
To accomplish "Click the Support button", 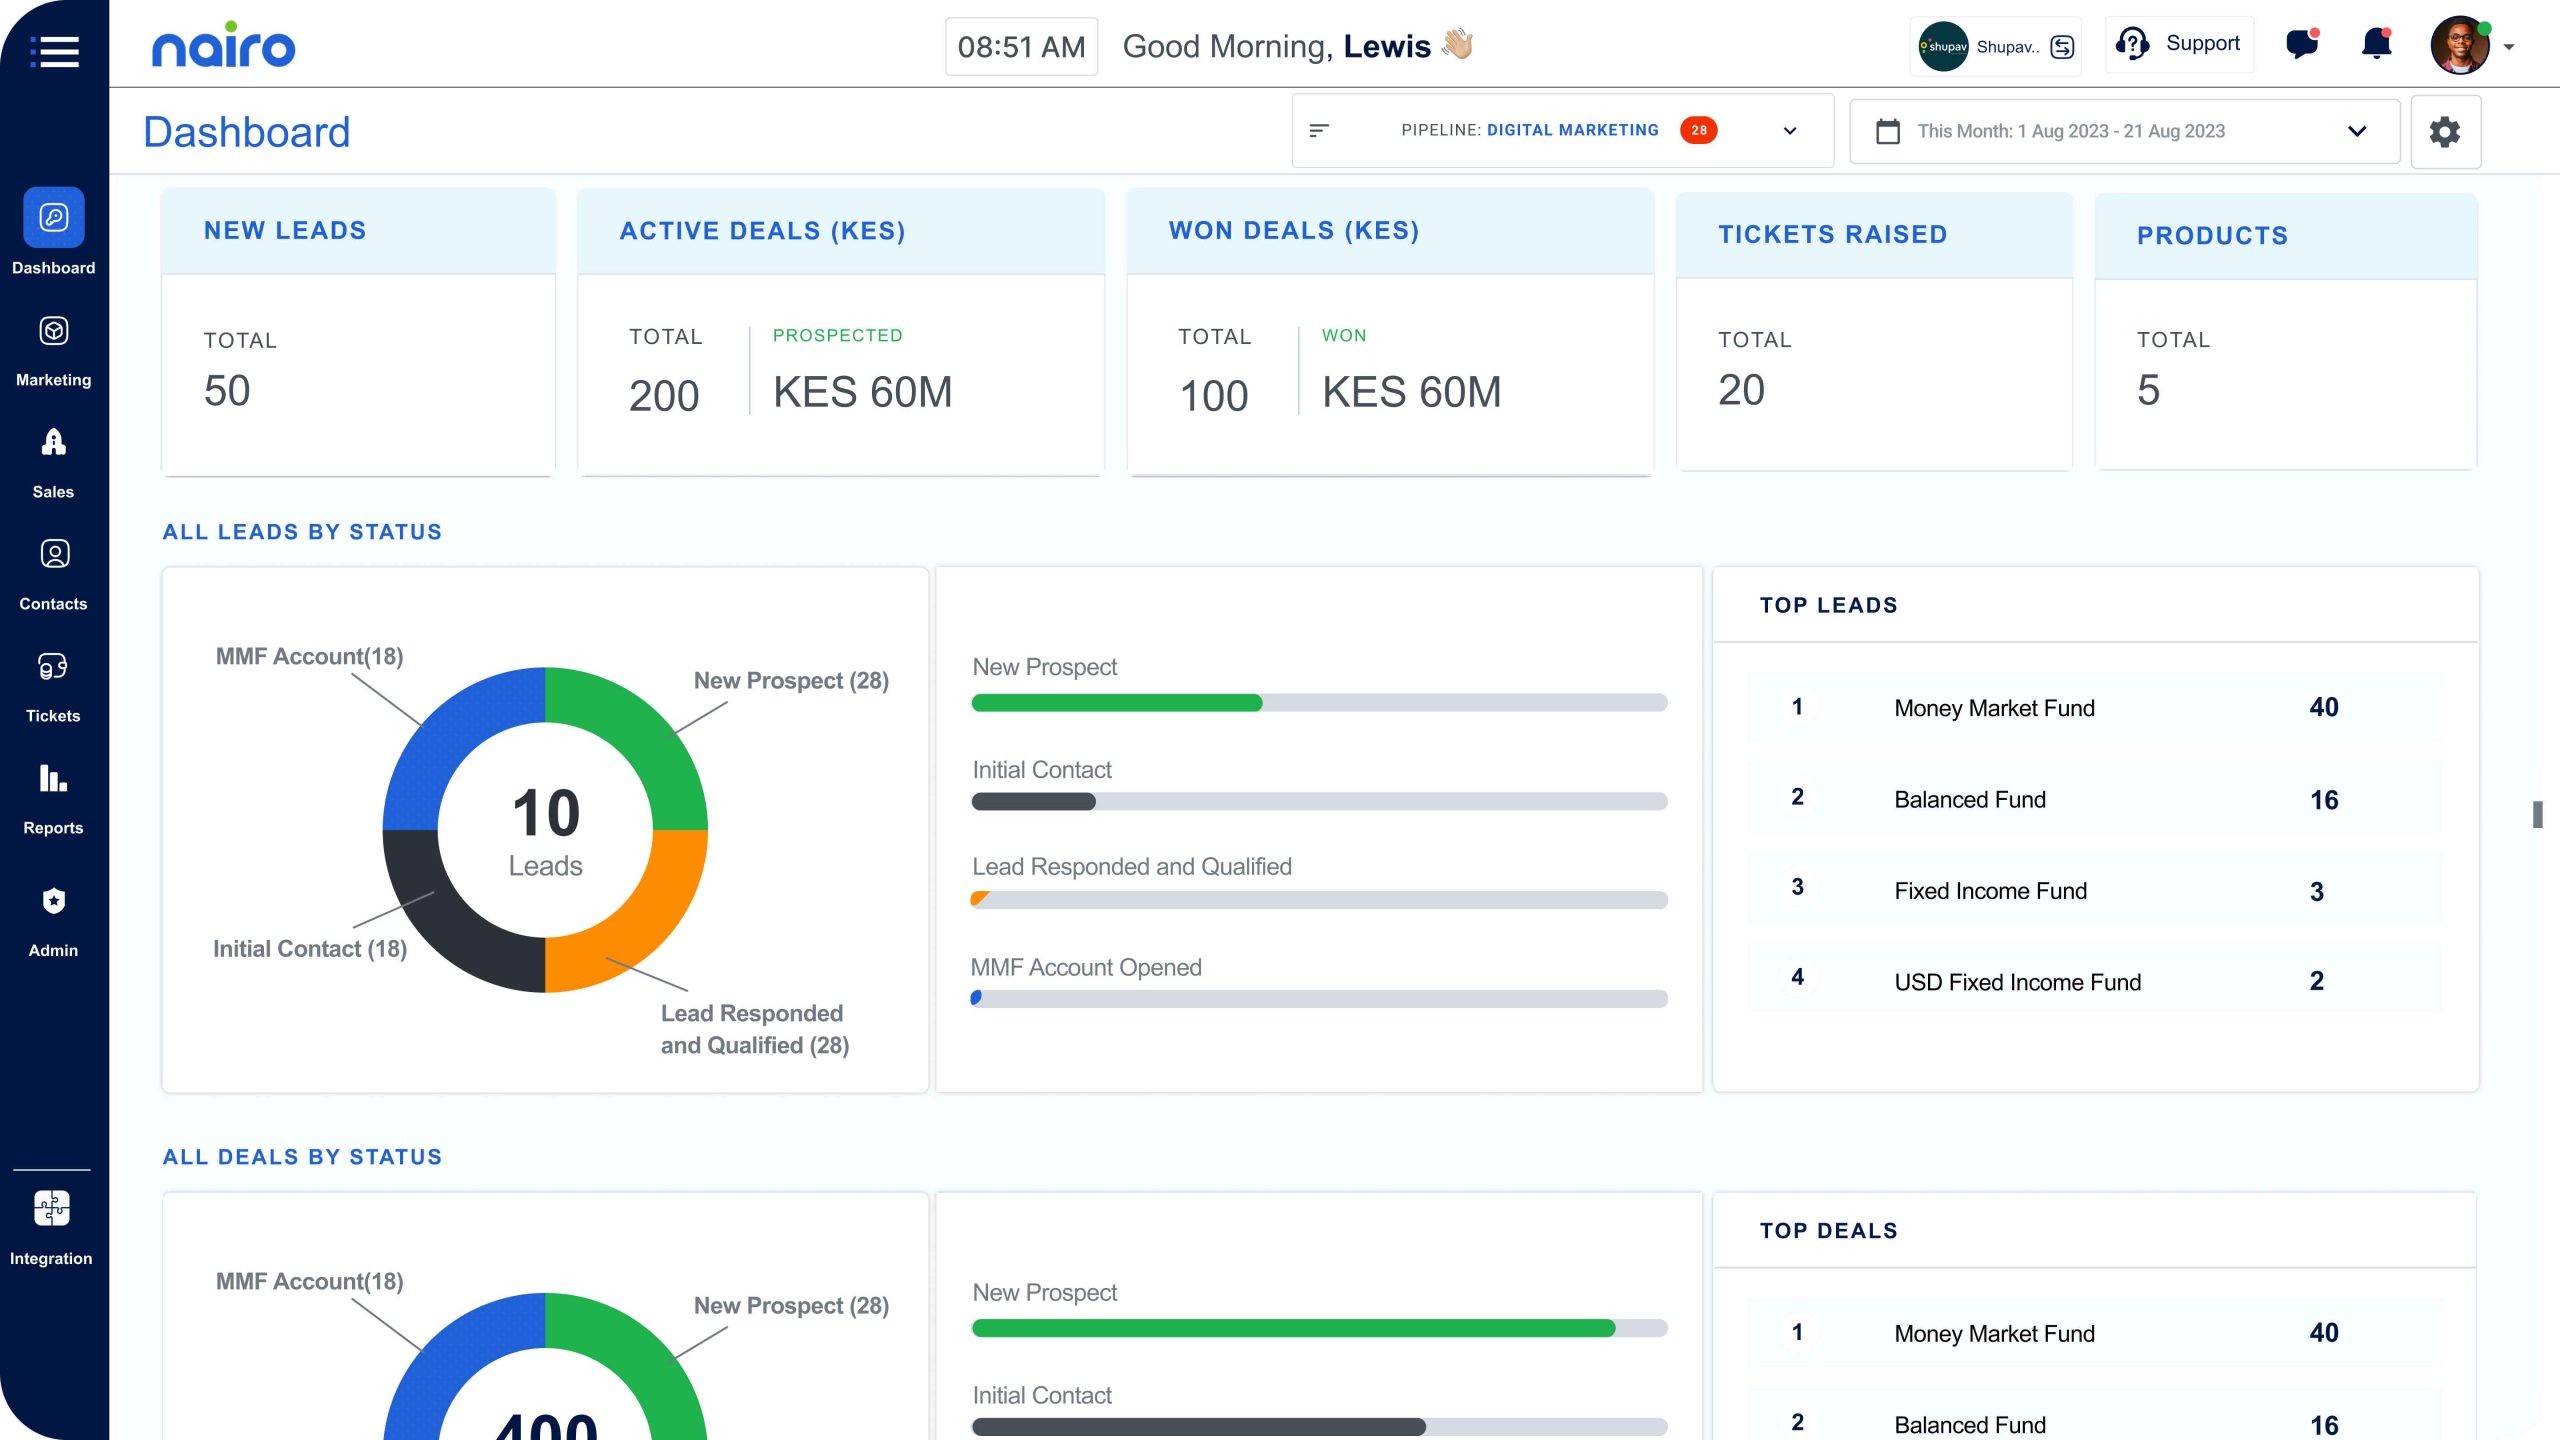I will click(x=2180, y=44).
